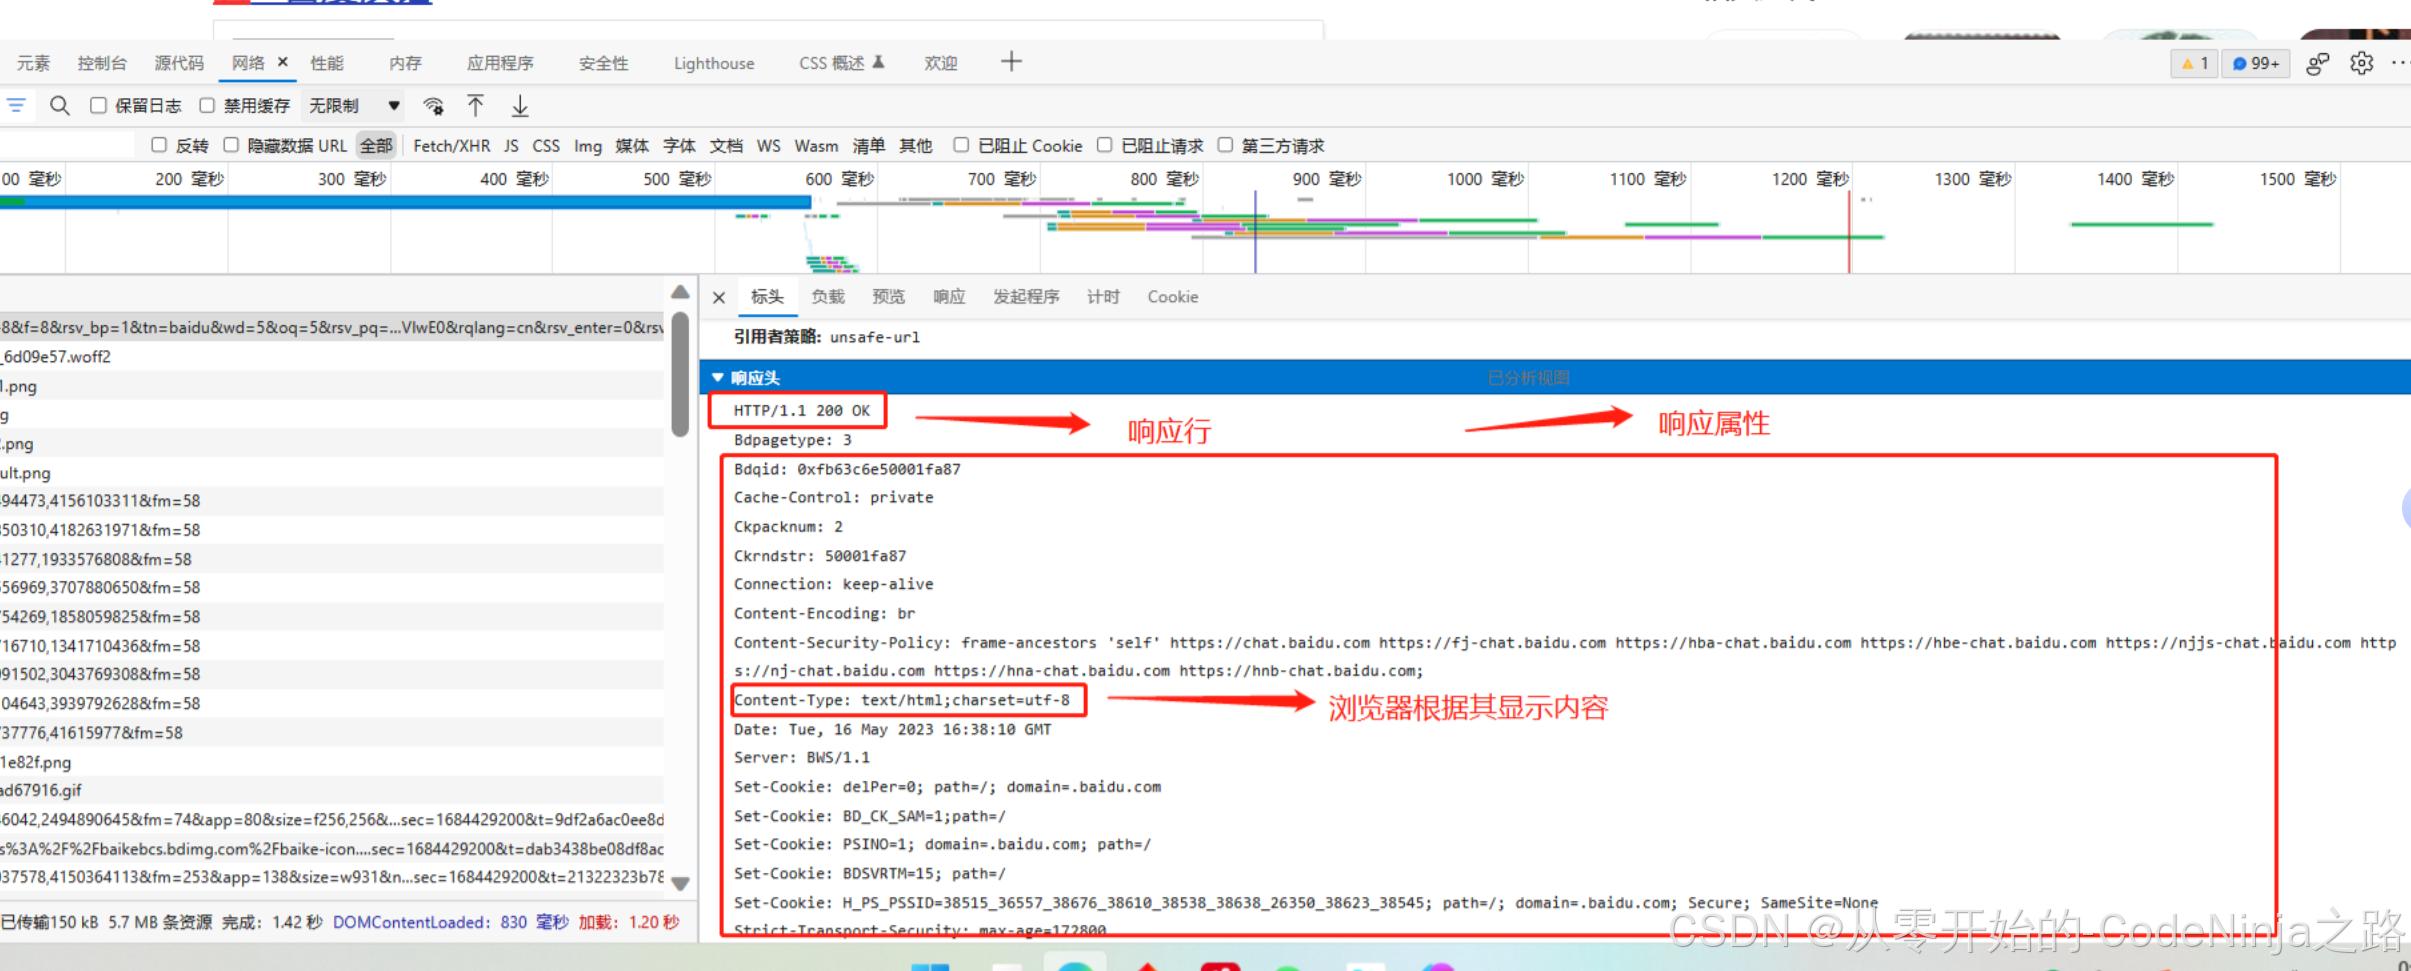
Task: Filter requests by CSS type
Action: coord(546,146)
